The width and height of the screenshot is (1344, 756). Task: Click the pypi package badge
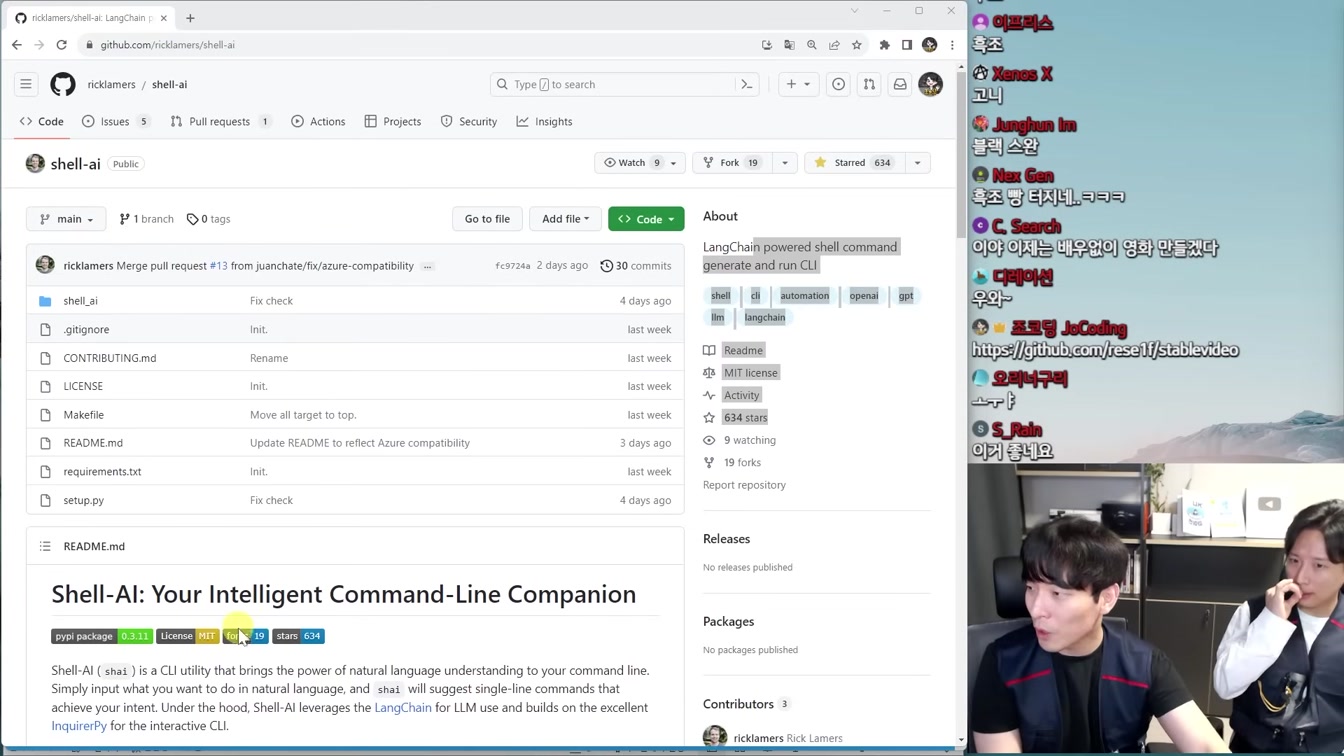click(x=101, y=636)
